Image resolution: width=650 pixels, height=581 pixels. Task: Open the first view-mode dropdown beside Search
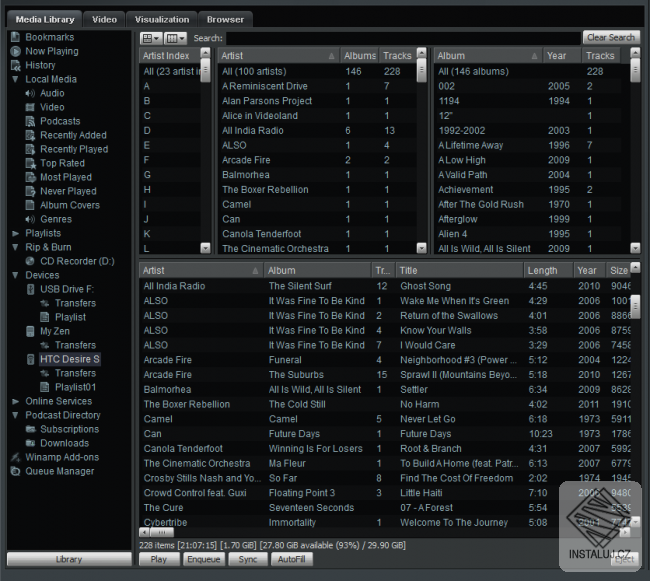point(151,38)
